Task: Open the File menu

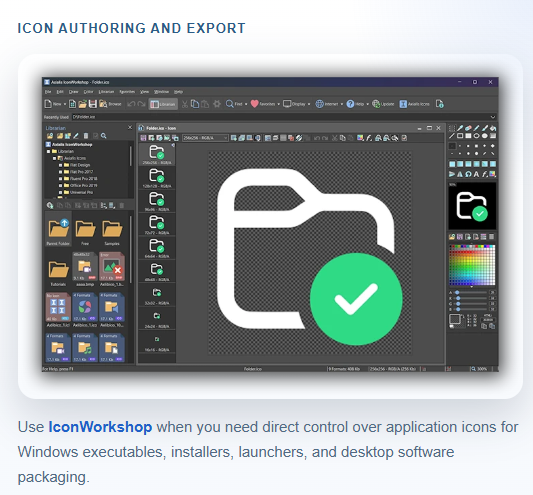Action: (x=48, y=92)
